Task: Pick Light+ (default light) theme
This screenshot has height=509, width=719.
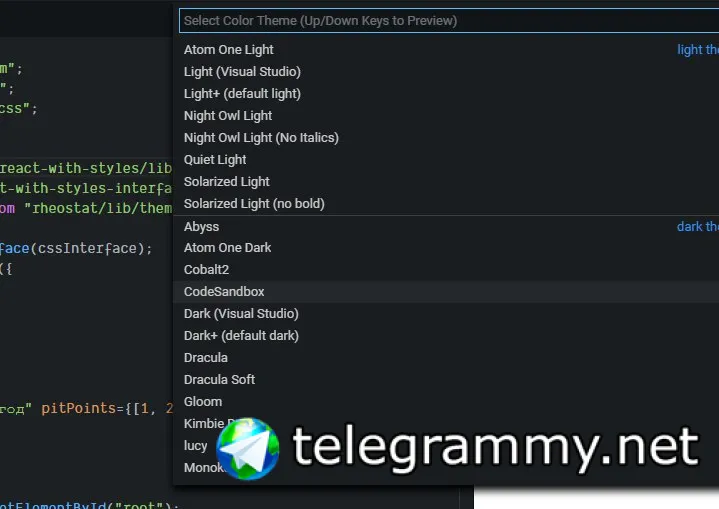Action: (446, 94)
